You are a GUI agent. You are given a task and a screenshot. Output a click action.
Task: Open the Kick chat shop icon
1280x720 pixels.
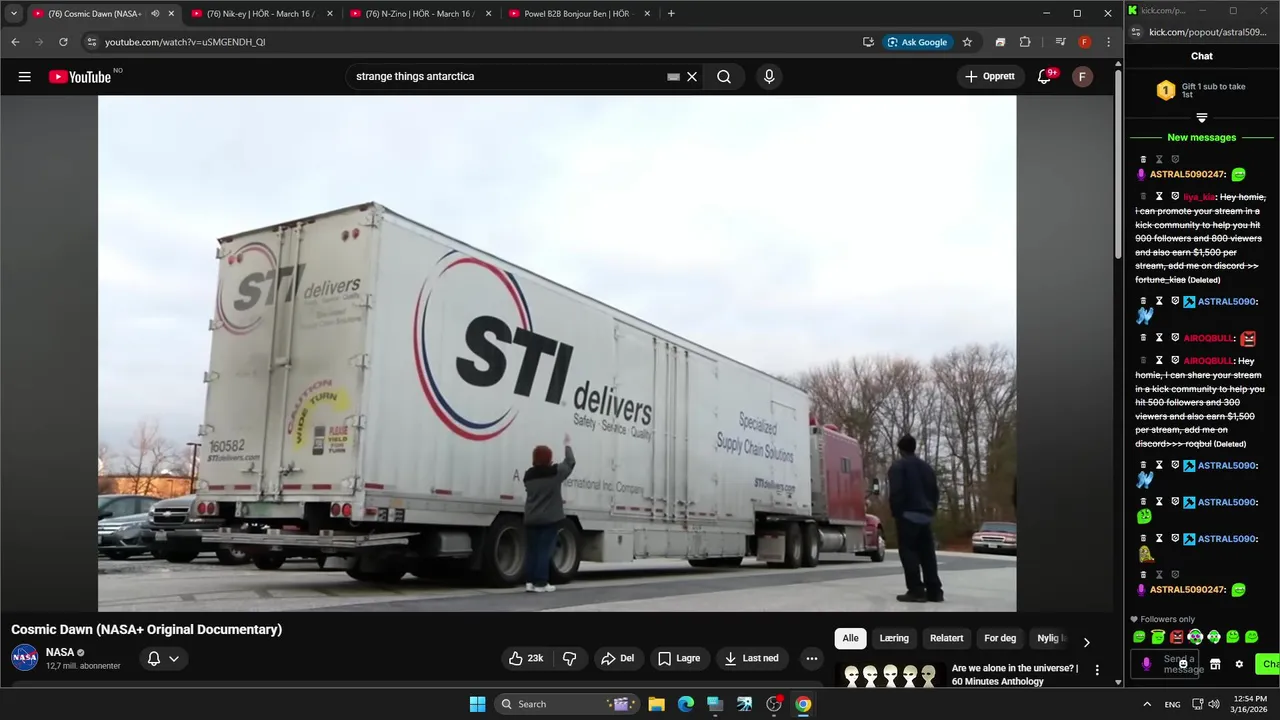pos(1215,664)
